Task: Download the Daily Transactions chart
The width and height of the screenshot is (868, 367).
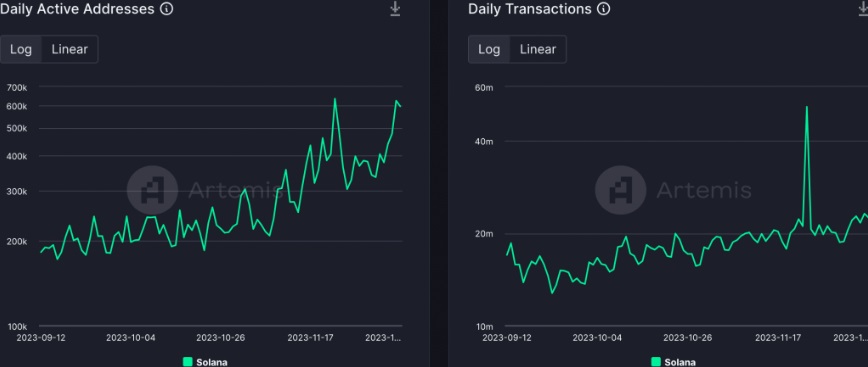Action: click(x=863, y=9)
